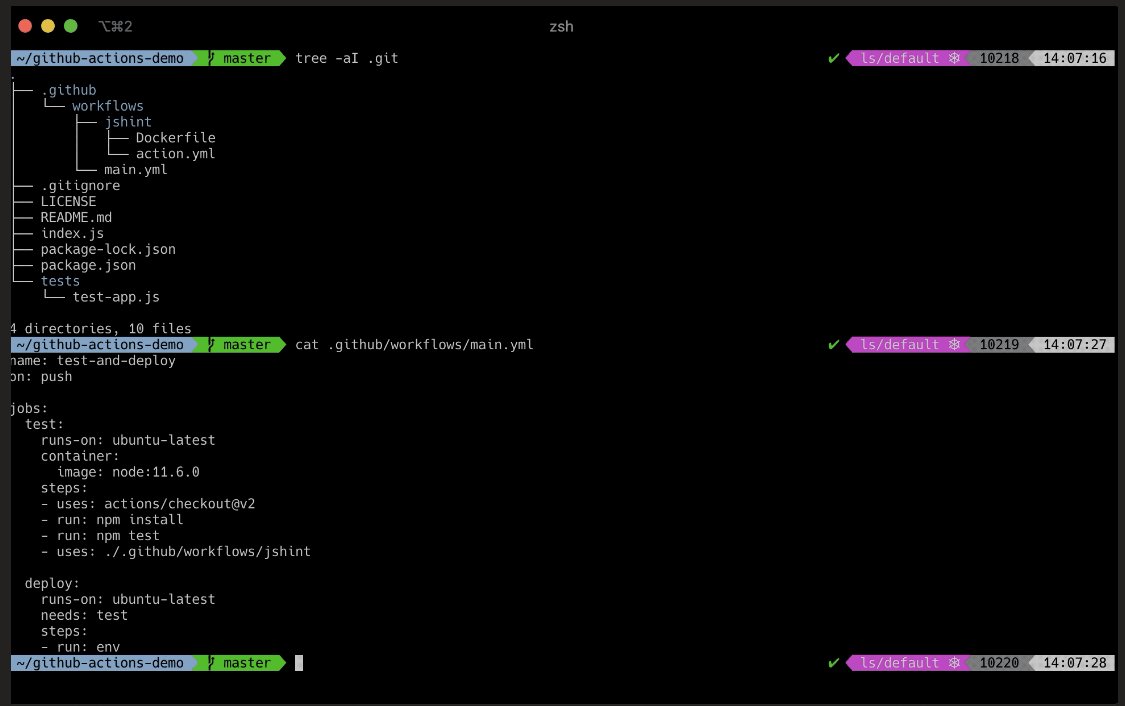The height and width of the screenshot is (706, 1125).
Task: Click the git branch icon before tree command
Action: [212, 58]
